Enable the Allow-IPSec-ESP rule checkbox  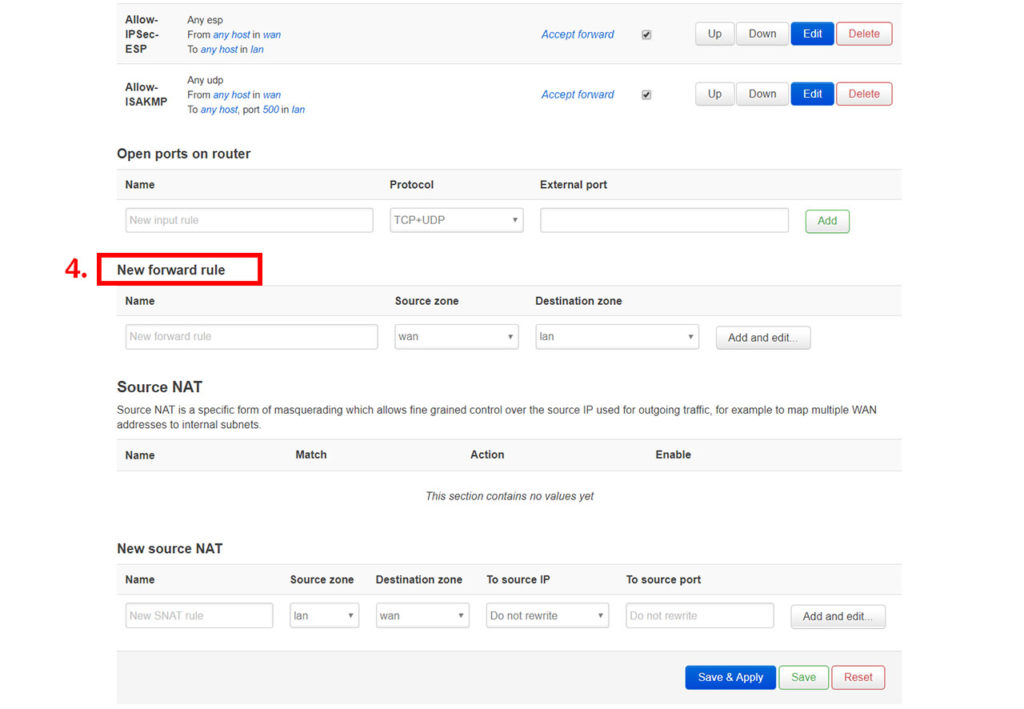(646, 33)
